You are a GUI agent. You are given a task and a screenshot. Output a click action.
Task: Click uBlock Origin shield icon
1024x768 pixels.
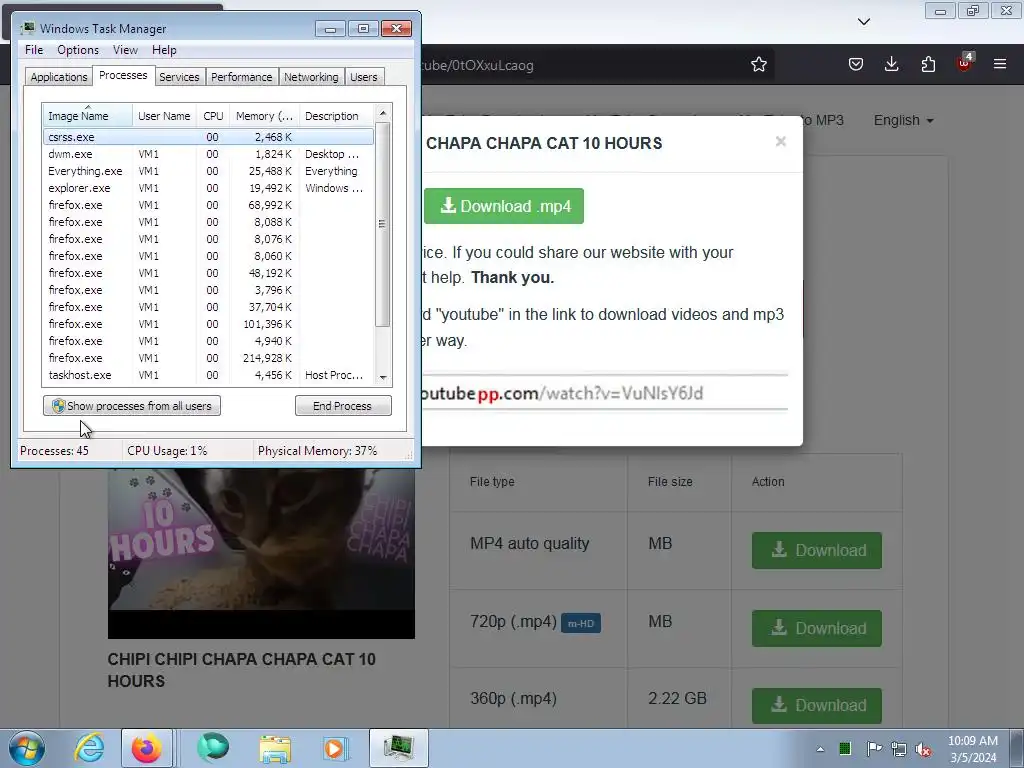(965, 63)
